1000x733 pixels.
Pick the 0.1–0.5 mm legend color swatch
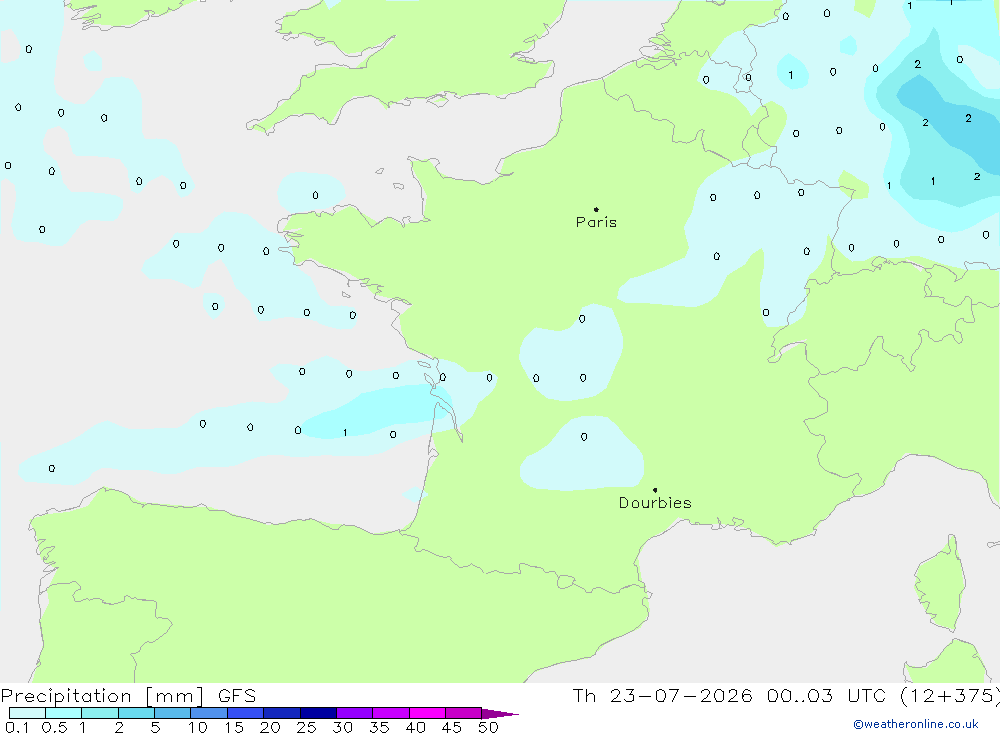(27, 713)
